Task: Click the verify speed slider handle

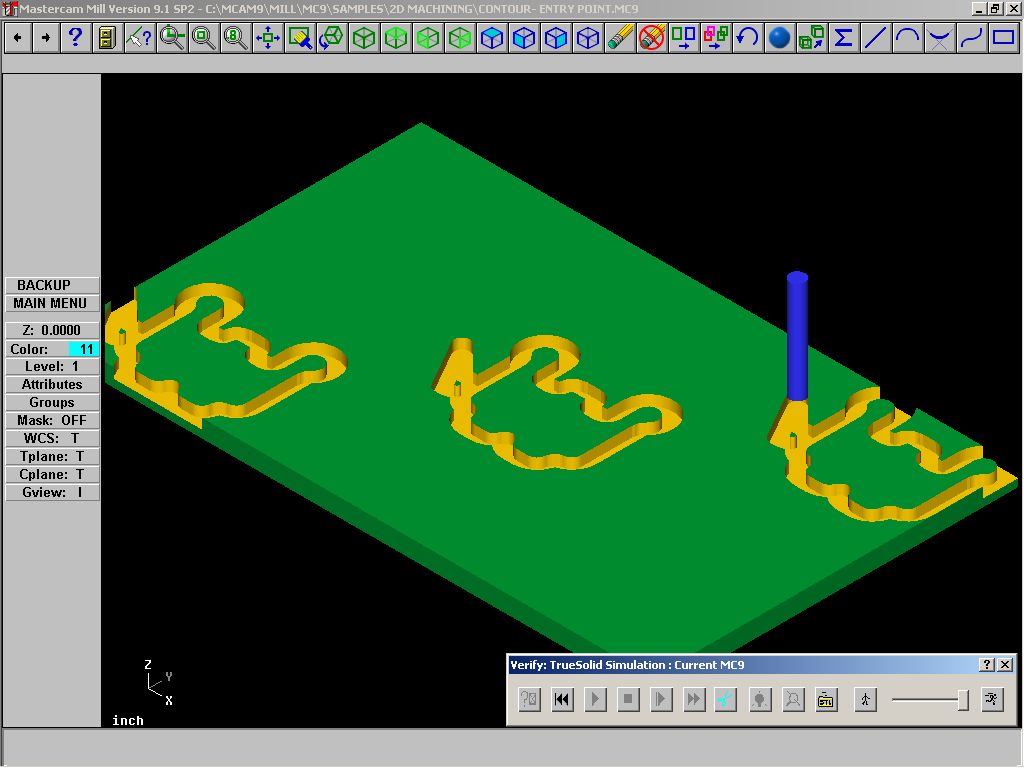Action: pos(963,700)
